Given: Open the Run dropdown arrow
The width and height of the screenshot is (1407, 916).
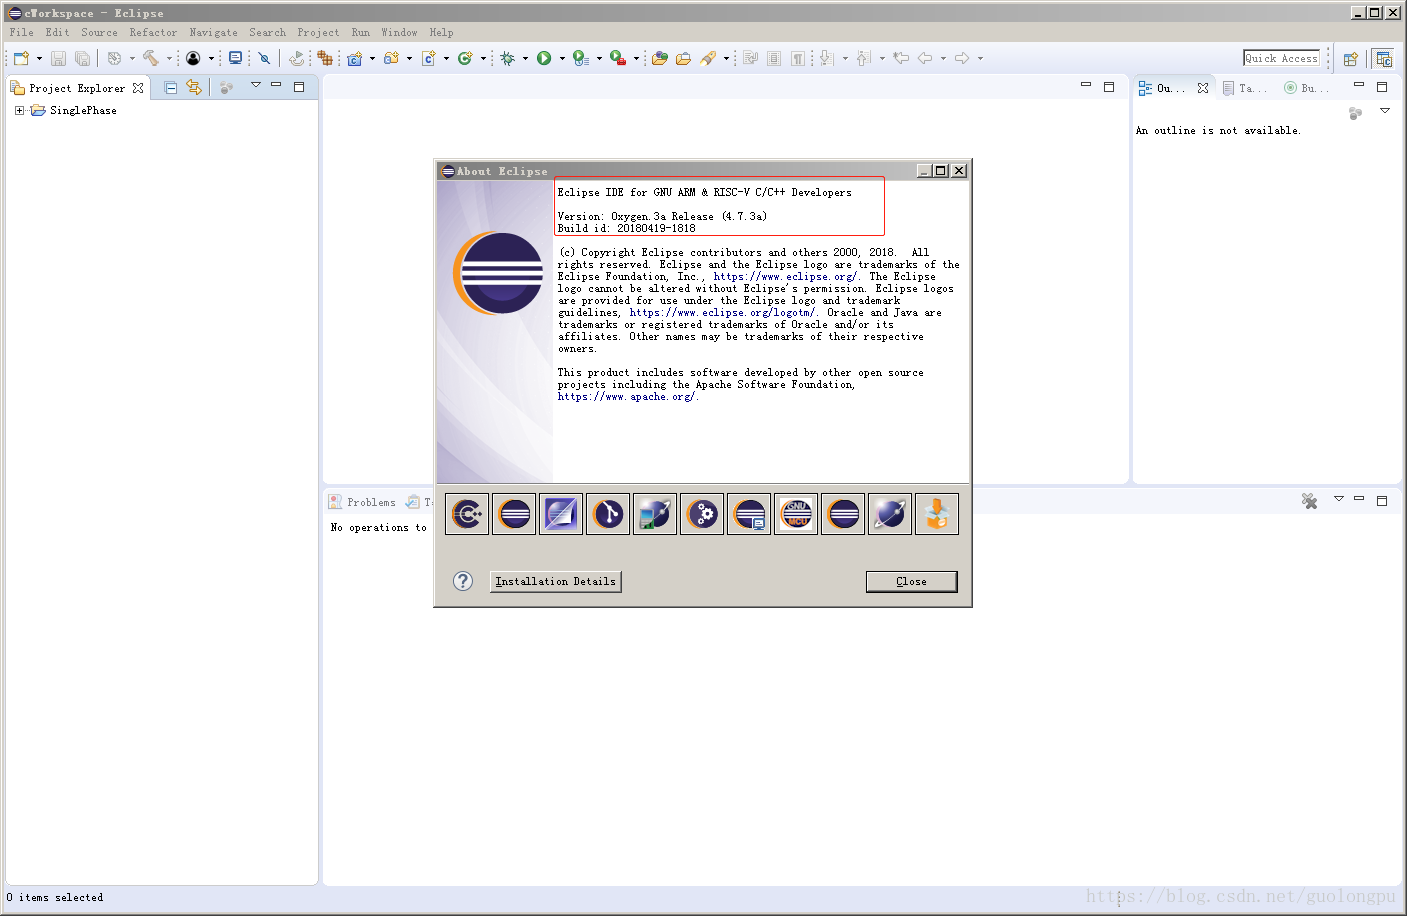Looking at the screenshot, I should (562, 59).
